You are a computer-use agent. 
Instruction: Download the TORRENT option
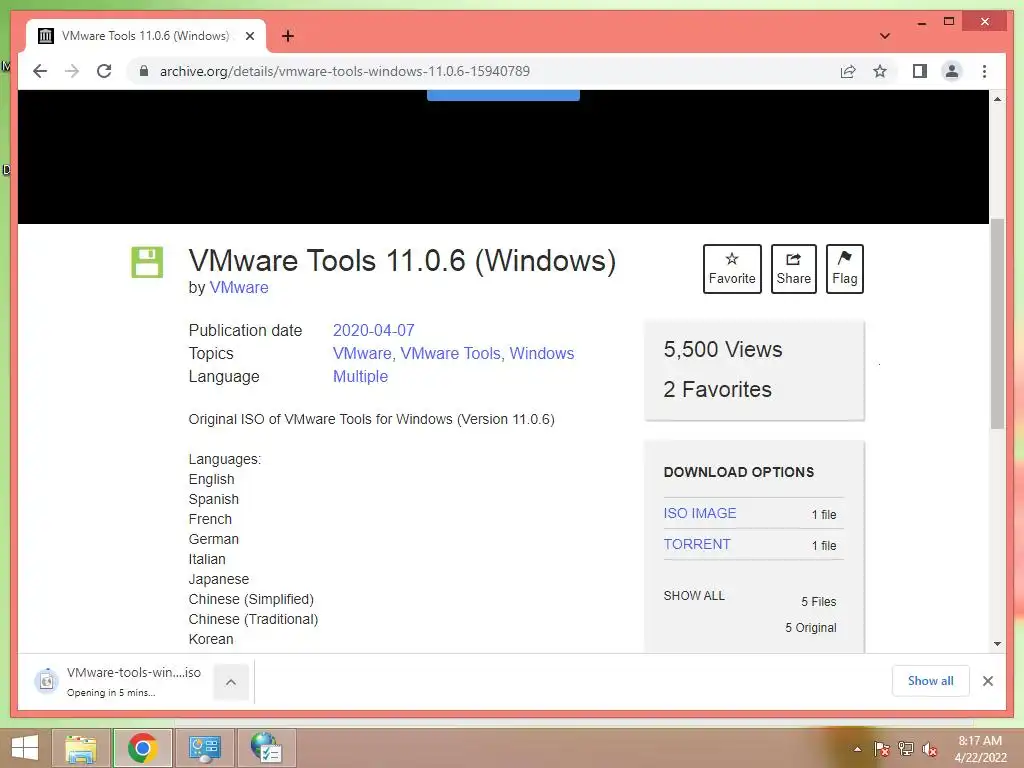697,544
